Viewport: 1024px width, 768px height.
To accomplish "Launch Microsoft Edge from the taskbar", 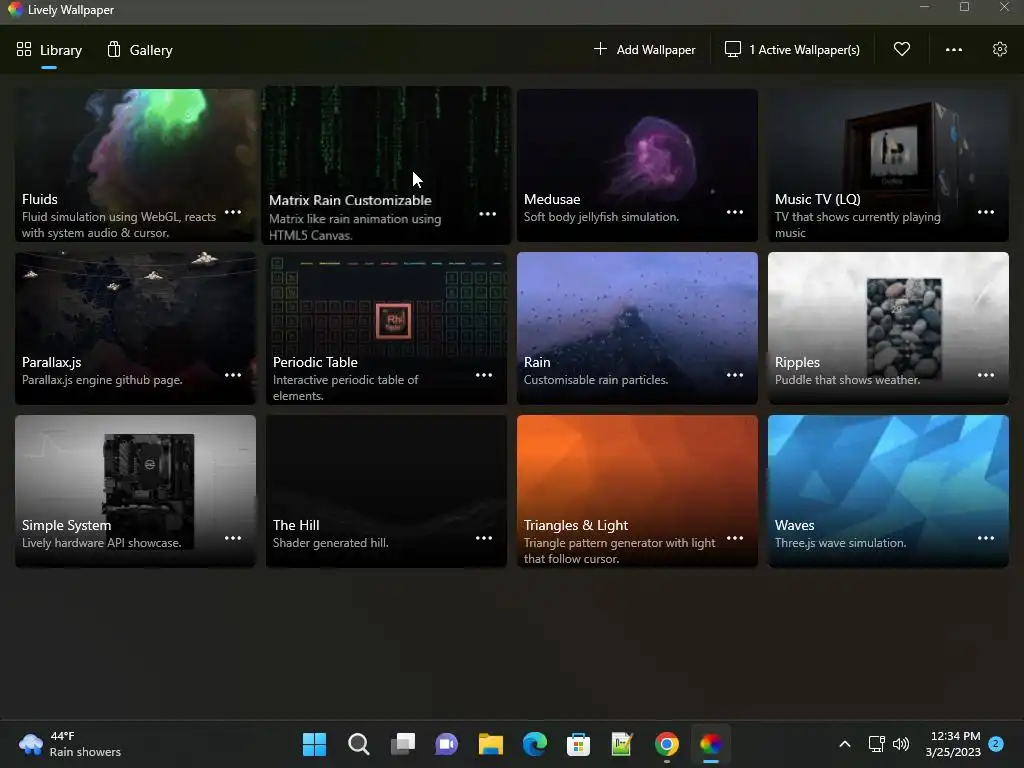I will (534, 744).
